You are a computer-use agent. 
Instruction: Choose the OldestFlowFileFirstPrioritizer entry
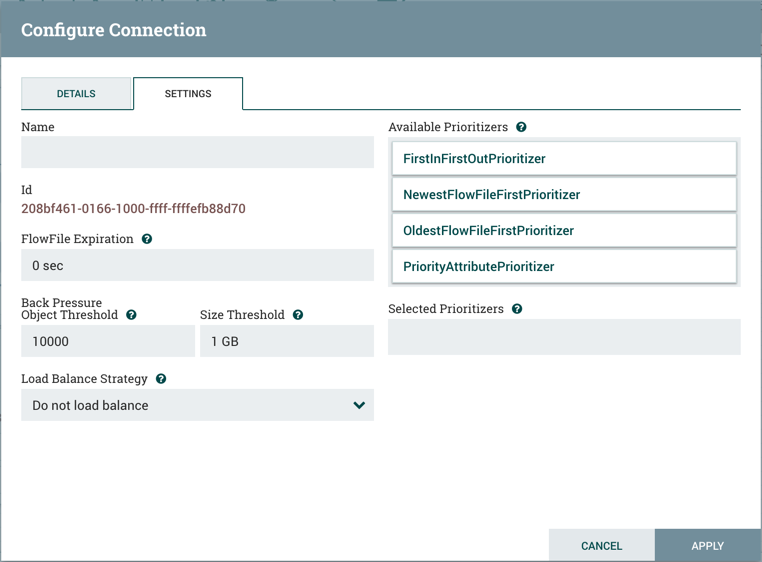(564, 231)
